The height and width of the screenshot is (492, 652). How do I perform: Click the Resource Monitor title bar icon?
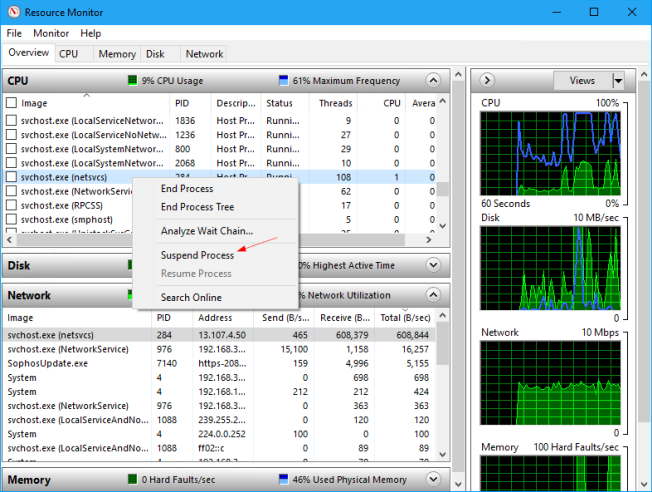pos(13,12)
